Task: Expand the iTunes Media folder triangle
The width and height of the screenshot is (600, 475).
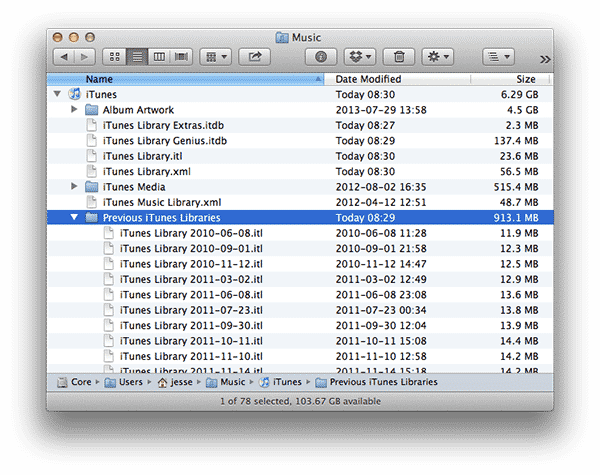Action: [74, 186]
